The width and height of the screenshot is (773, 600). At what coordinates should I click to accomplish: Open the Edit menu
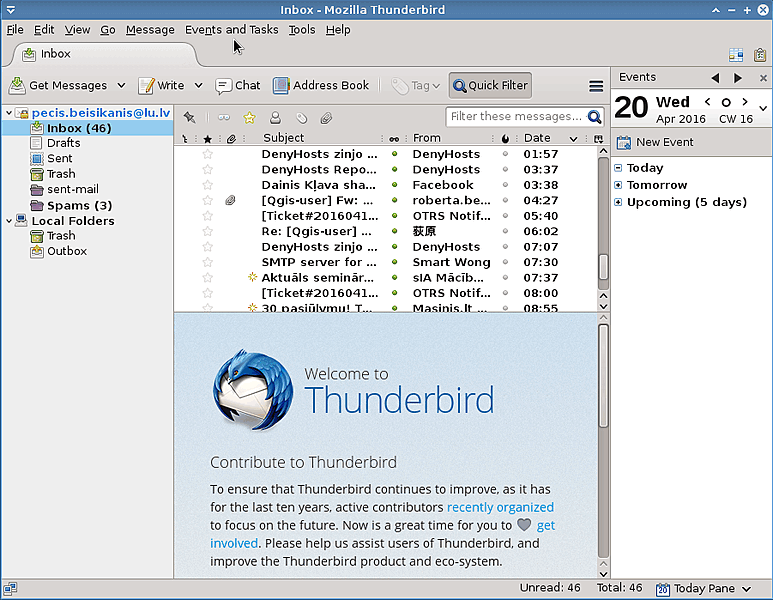[x=44, y=30]
